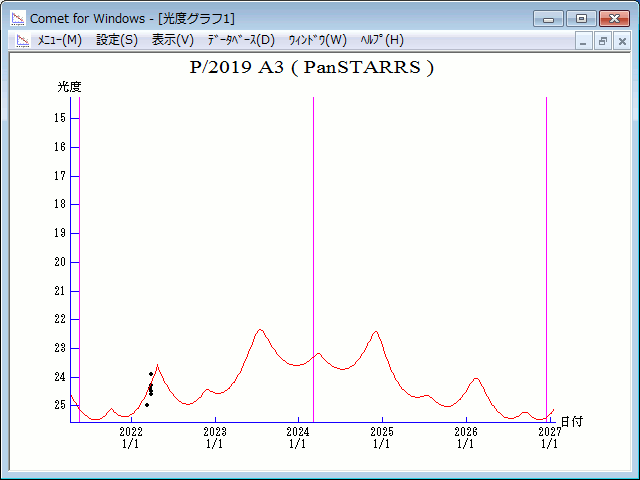Open the 表示(V) view menu
Screen dimensions: 640x480
pos(172,40)
